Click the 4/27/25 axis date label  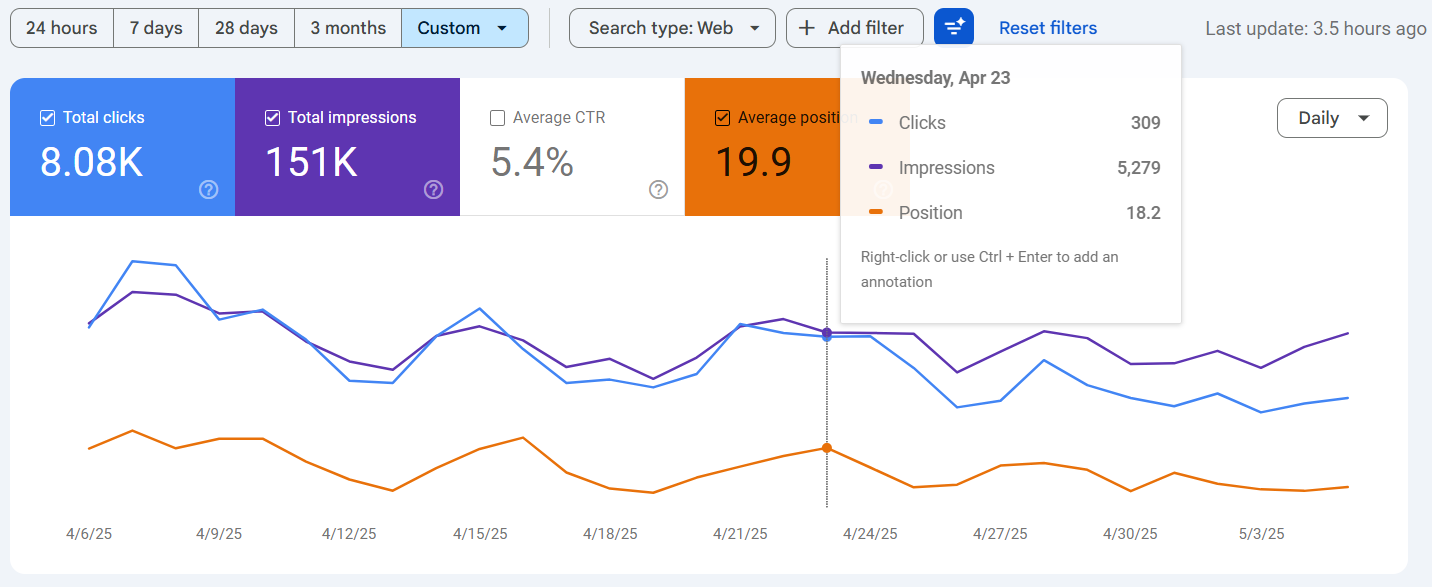(1000, 534)
